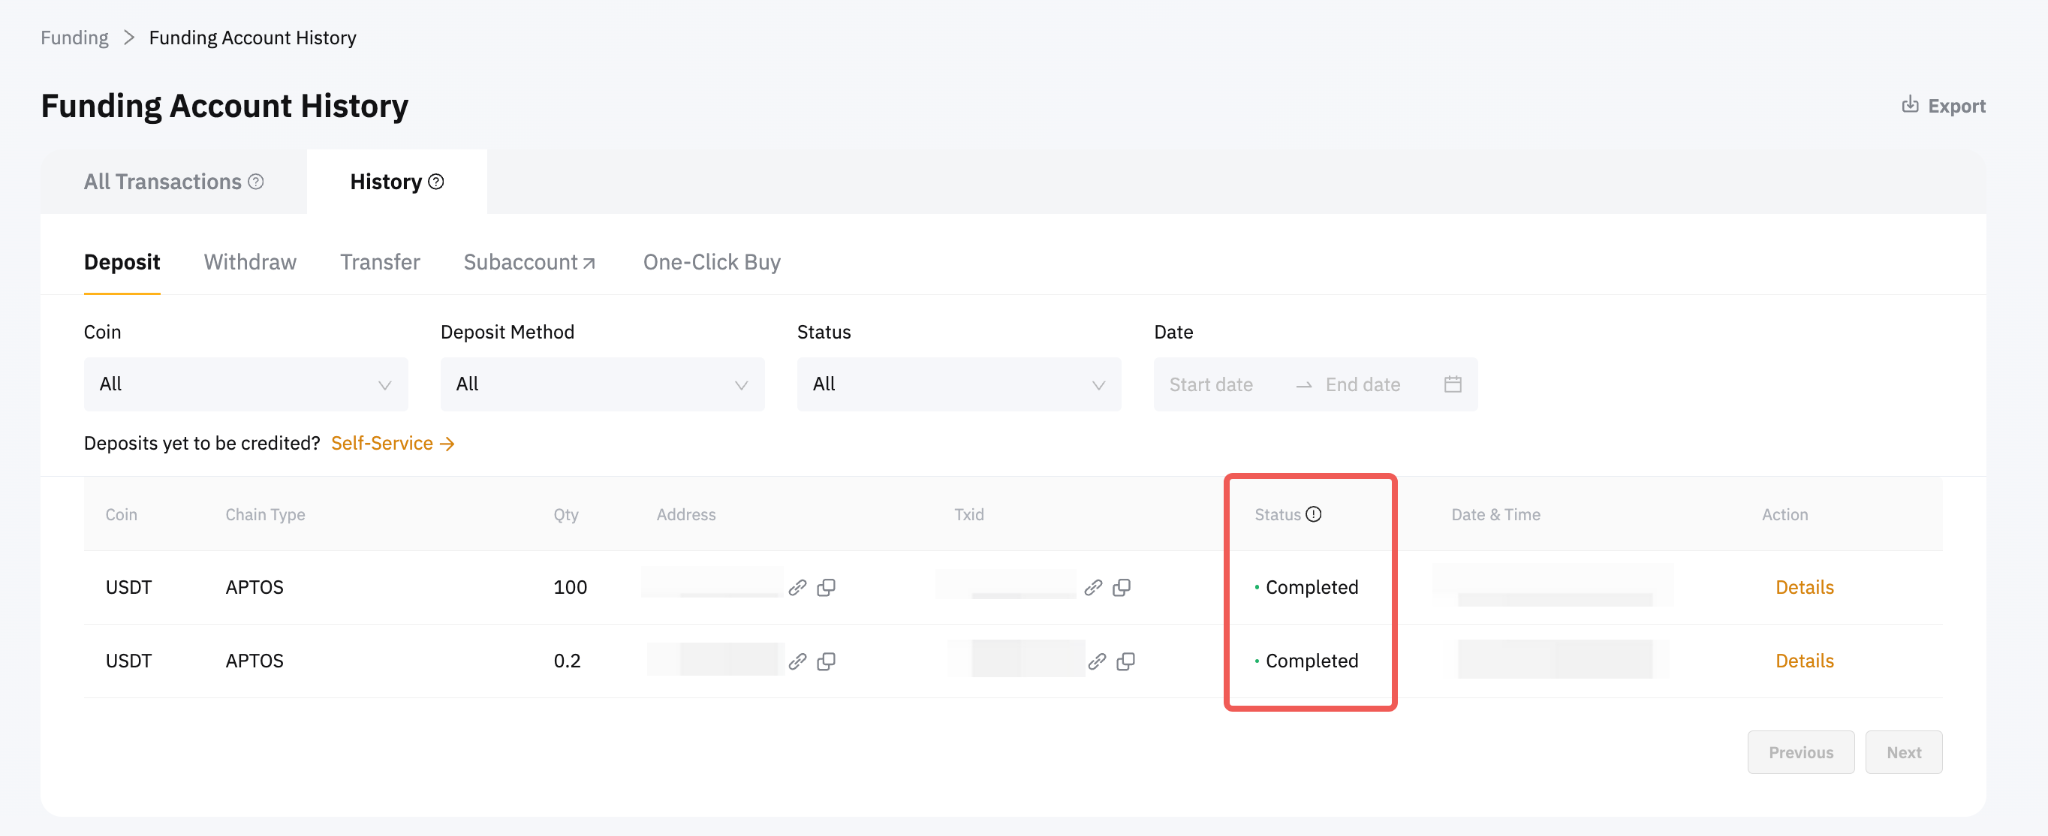Copy address of the 100 USDT deposit
Screen dimensions: 2048x836
826,588
